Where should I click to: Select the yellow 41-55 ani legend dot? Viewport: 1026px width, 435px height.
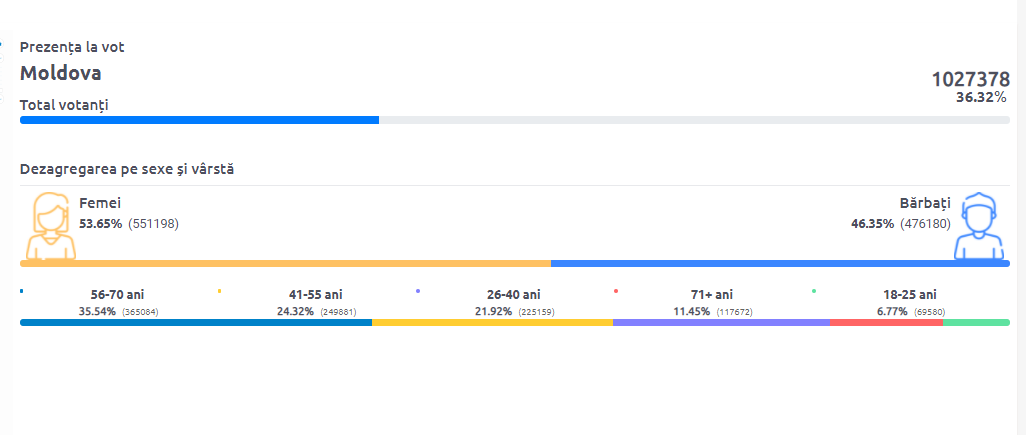tap(220, 290)
